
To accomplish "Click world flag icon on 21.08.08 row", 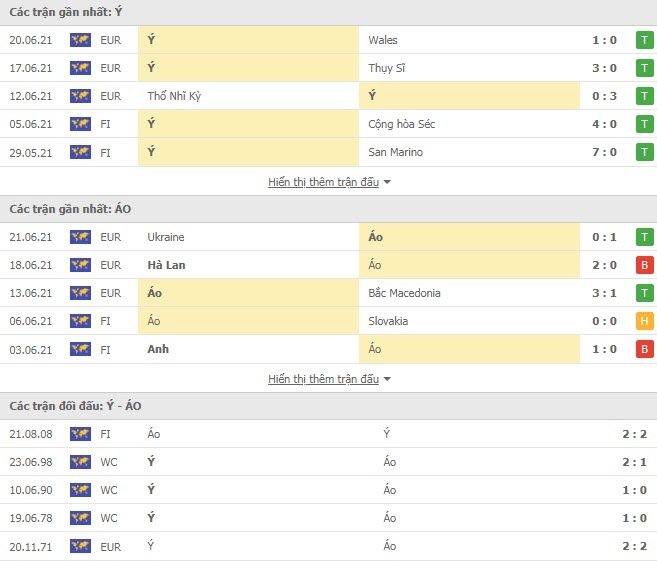I will [80, 434].
